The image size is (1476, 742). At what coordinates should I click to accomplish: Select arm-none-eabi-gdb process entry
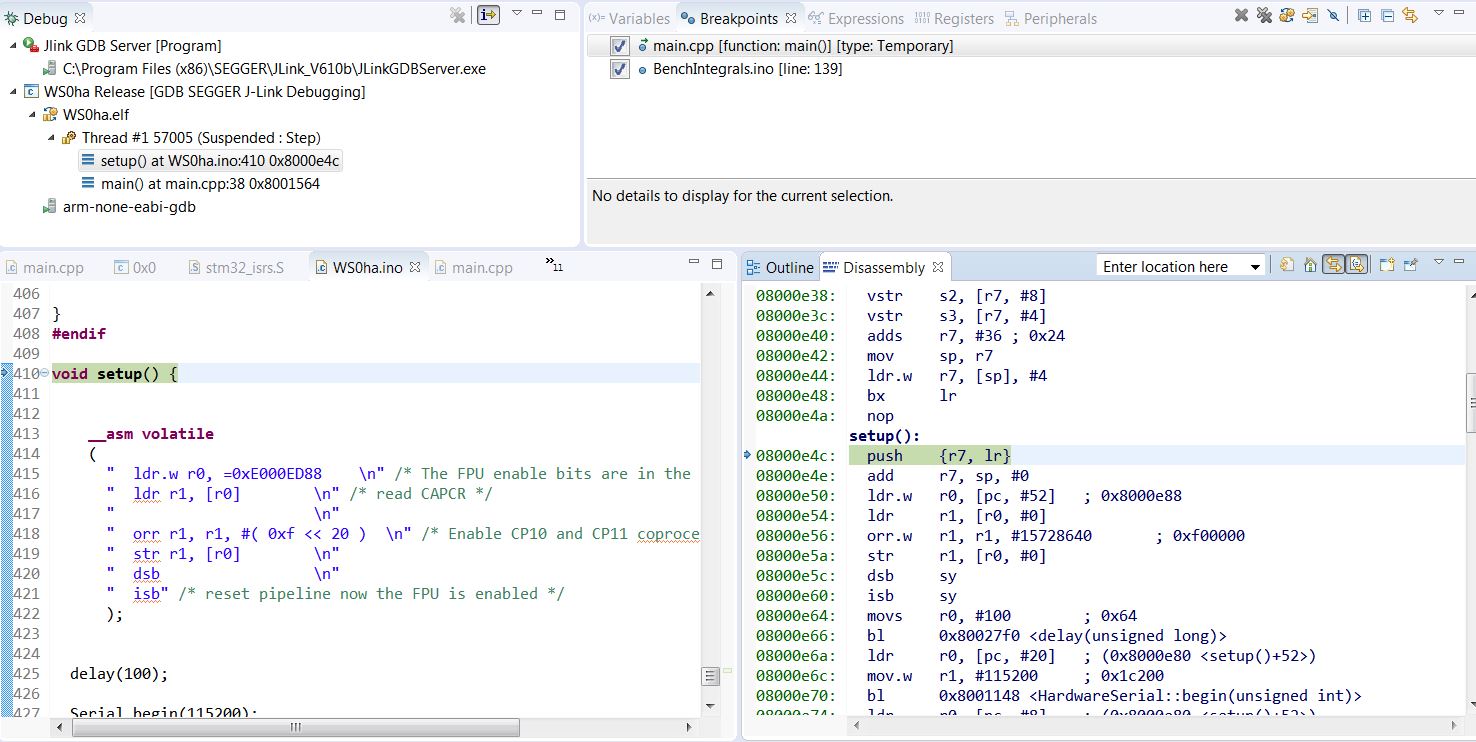pos(129,207)
